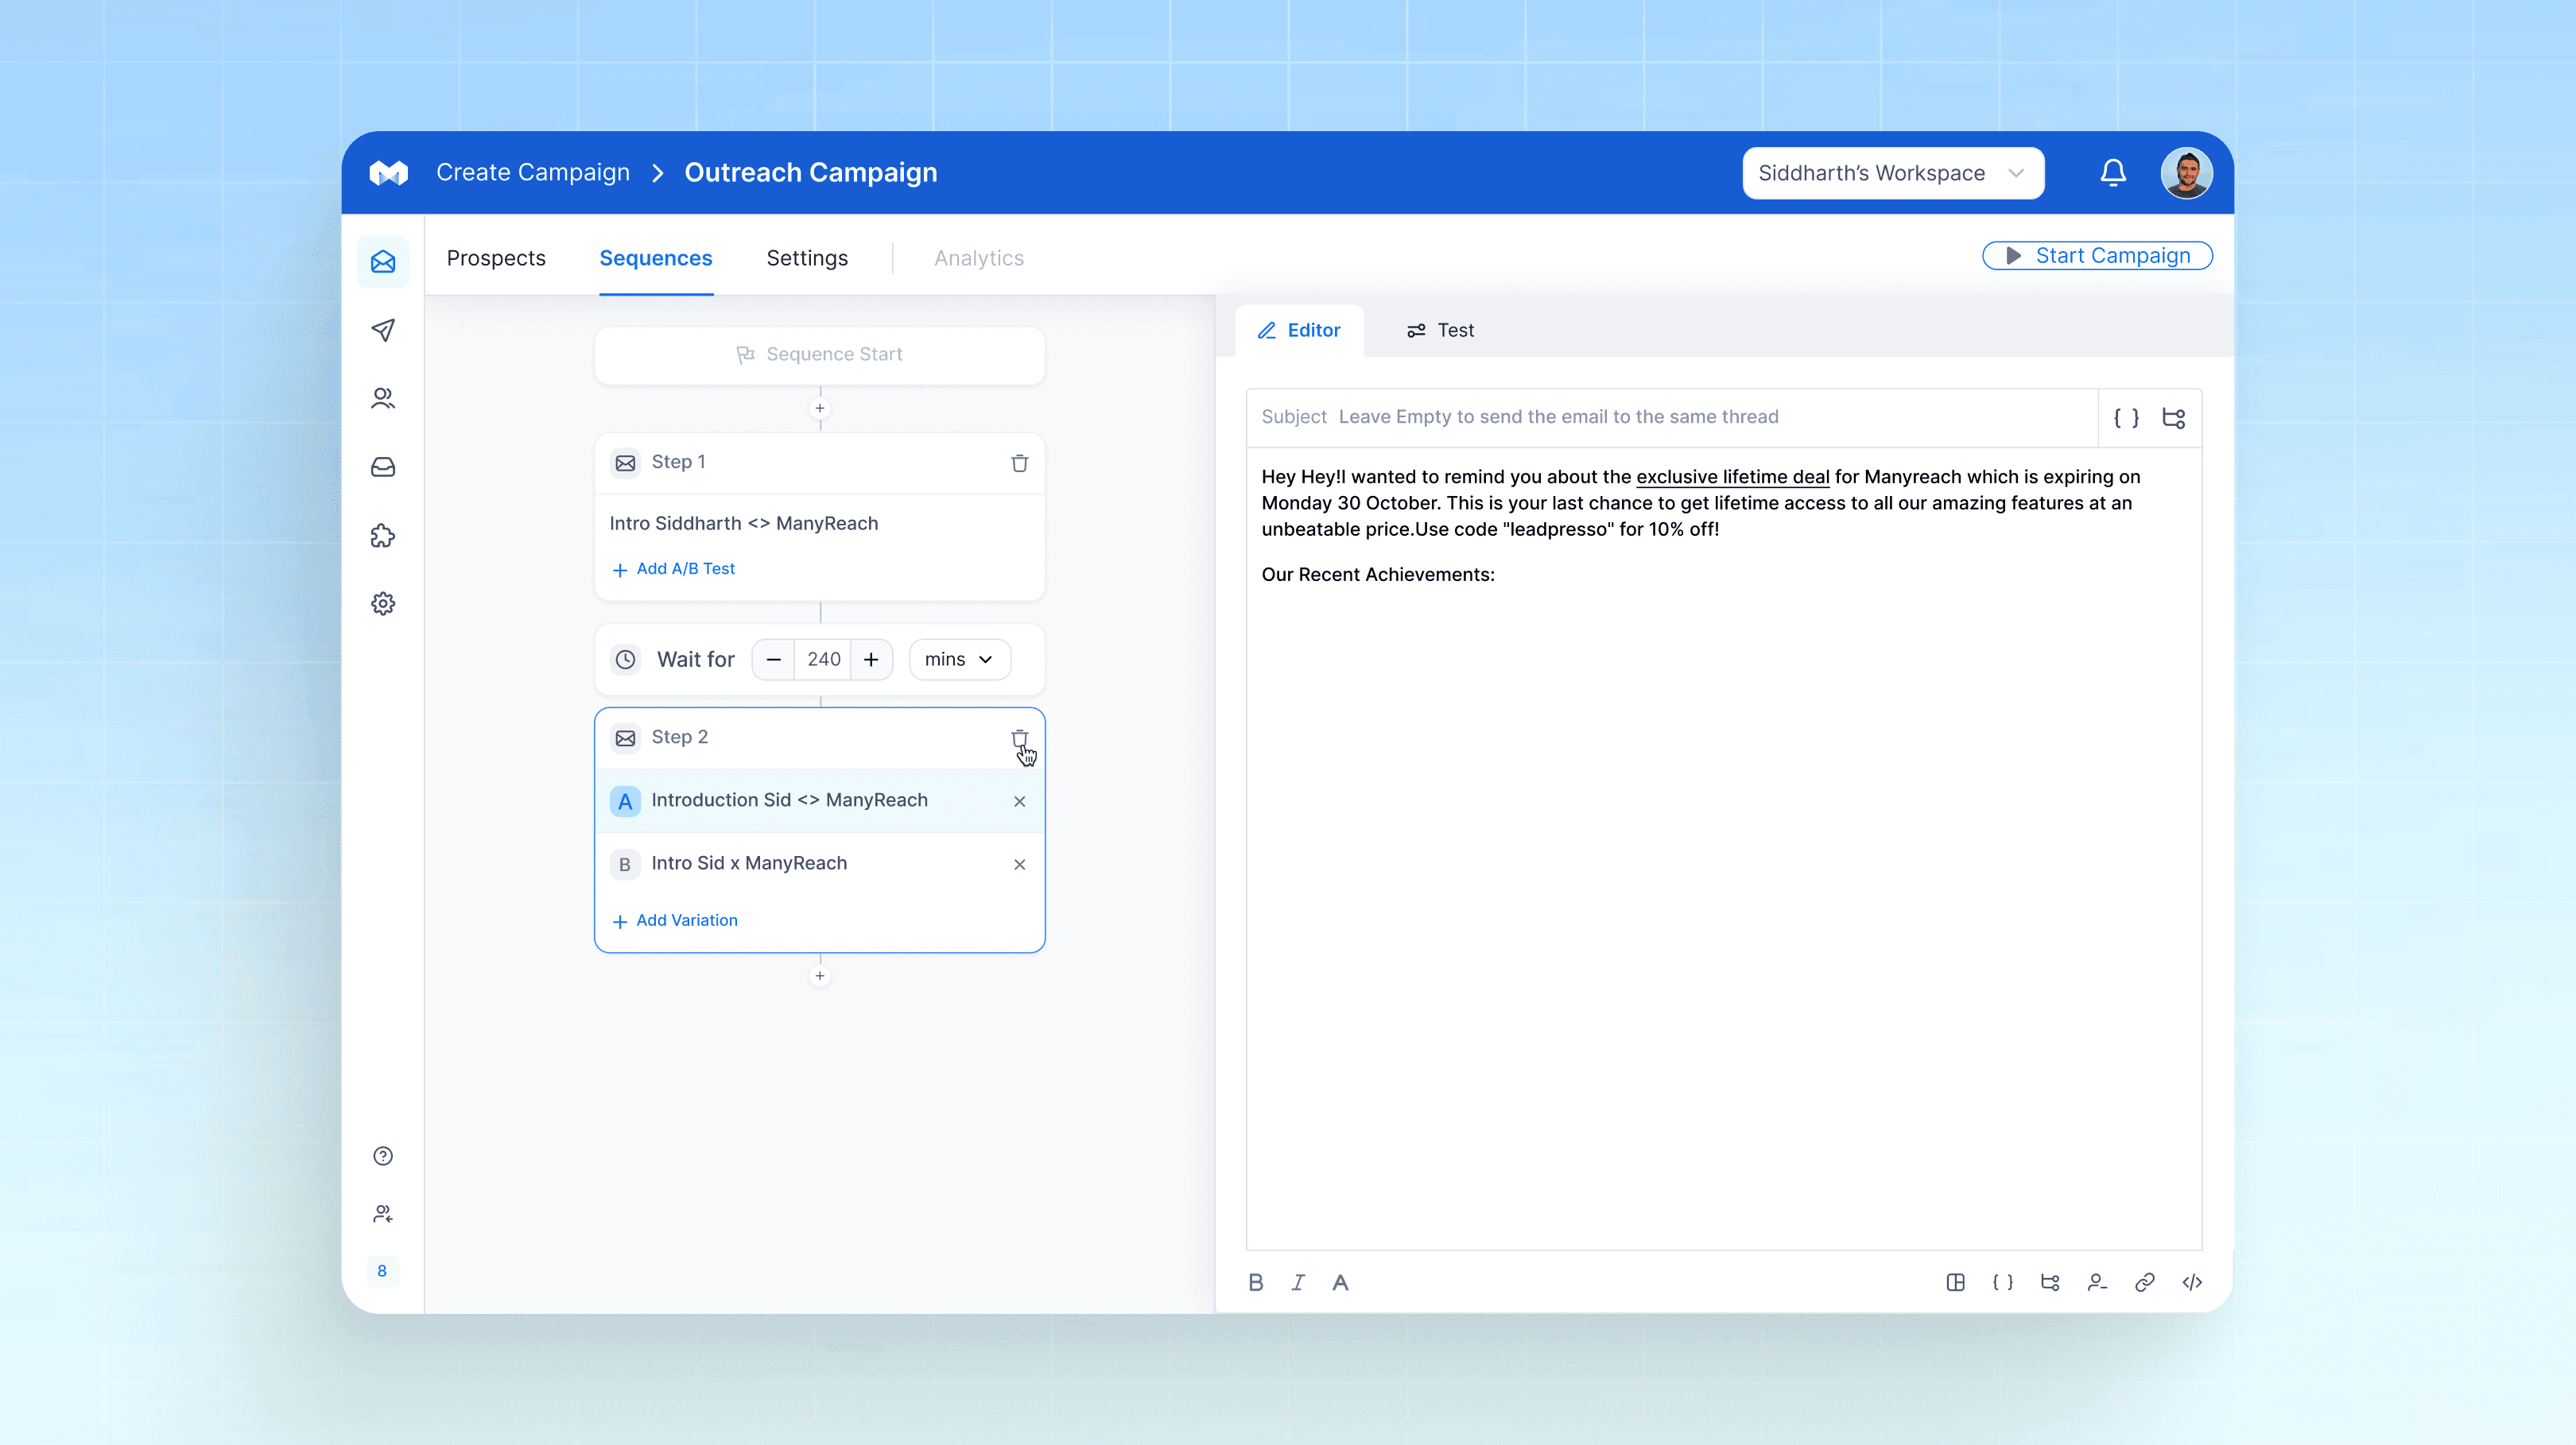Click Add A/B Test in Step 1
The image size is (2576, 1445).
673,569
